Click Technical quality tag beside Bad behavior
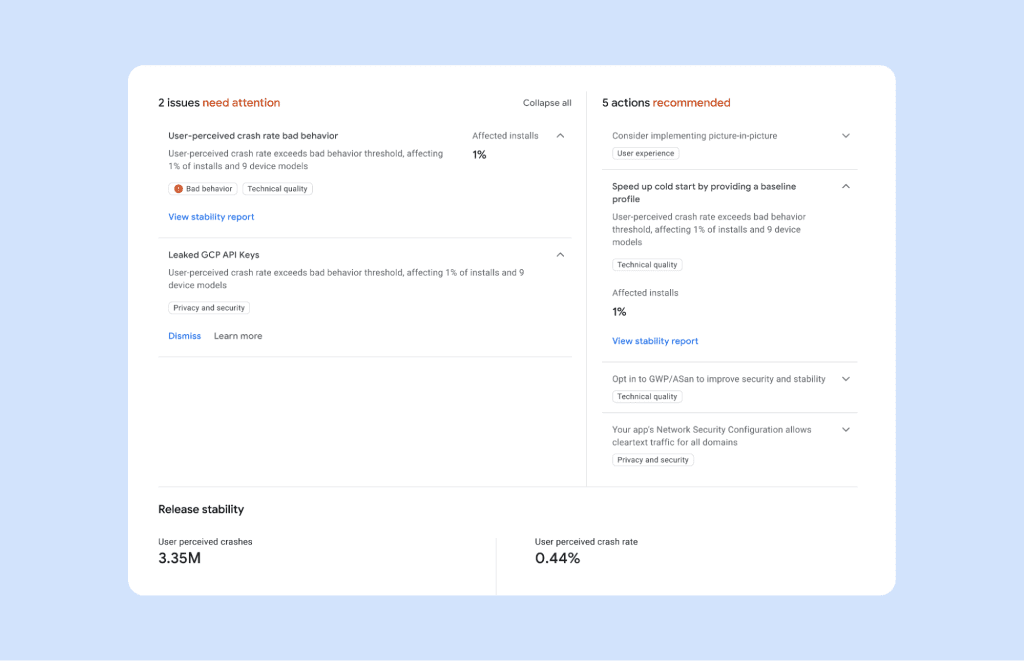The image size is (1024, 661). (x=278, y=189)
